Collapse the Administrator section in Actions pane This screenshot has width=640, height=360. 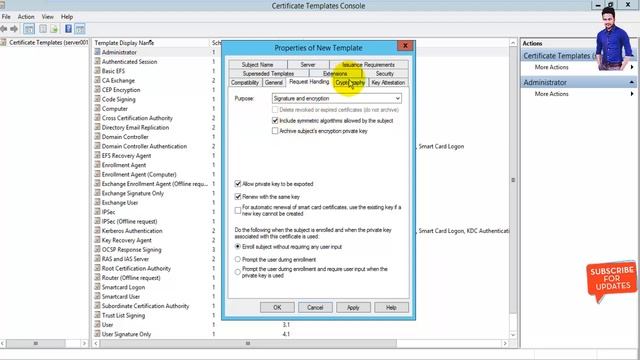[631, 82]
